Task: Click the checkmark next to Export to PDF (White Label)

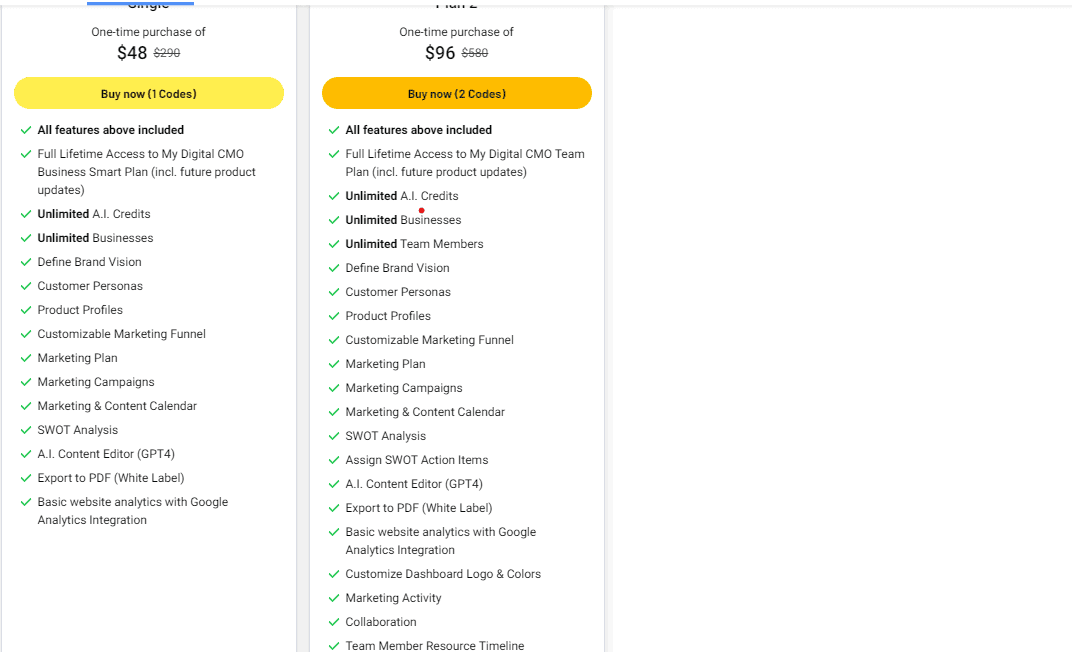Action: [x=26, y=478]
